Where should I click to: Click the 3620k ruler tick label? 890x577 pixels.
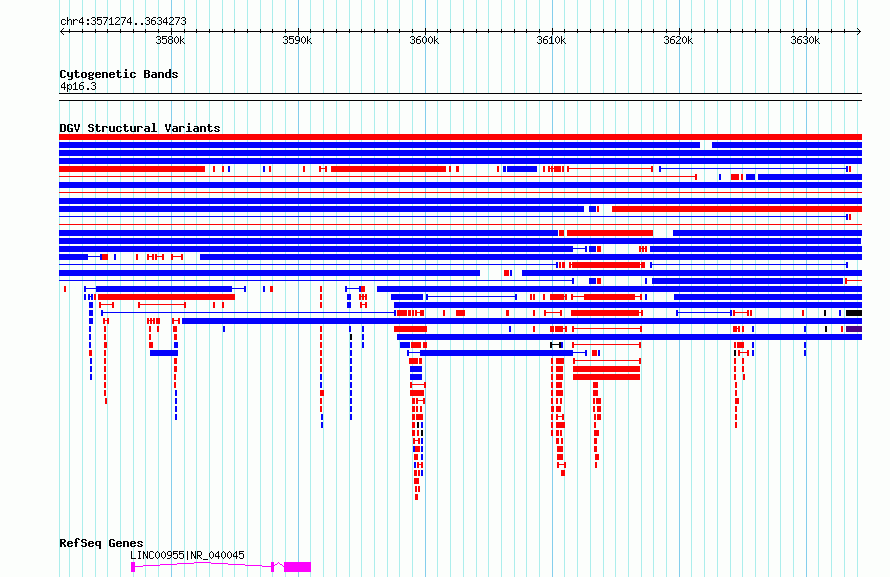click(678, 41)
